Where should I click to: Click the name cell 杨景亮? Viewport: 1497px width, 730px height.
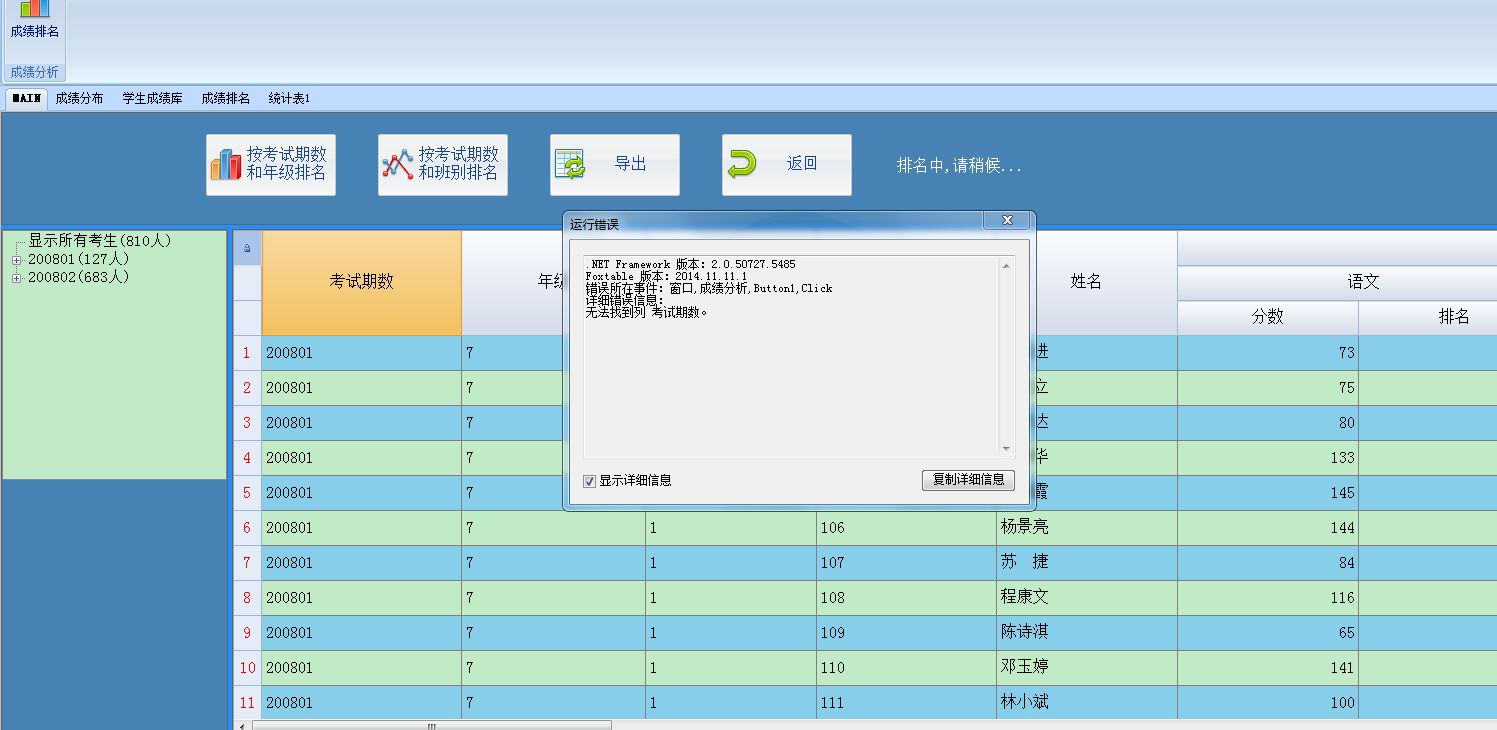1086,528
